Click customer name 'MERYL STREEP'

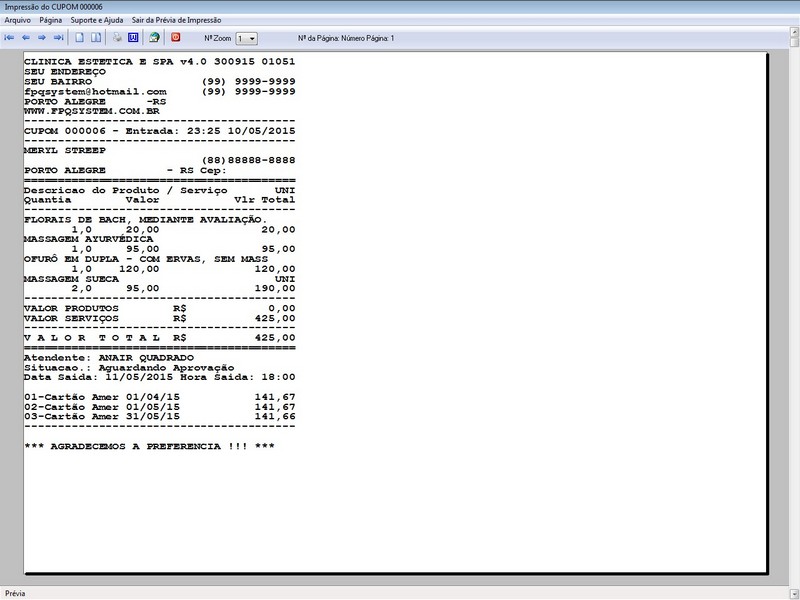pos(65,151)
